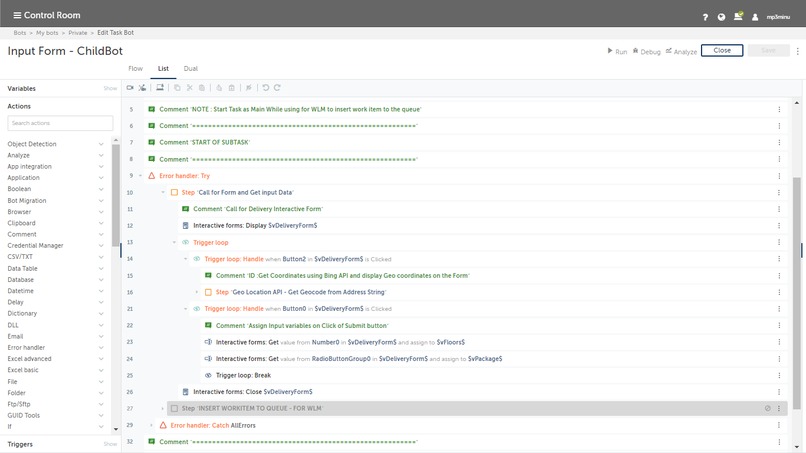Viewport: 806px width, 453px height.
Task: Click the run-from-here laptop toolbar icon
Action: click(160, 88)
